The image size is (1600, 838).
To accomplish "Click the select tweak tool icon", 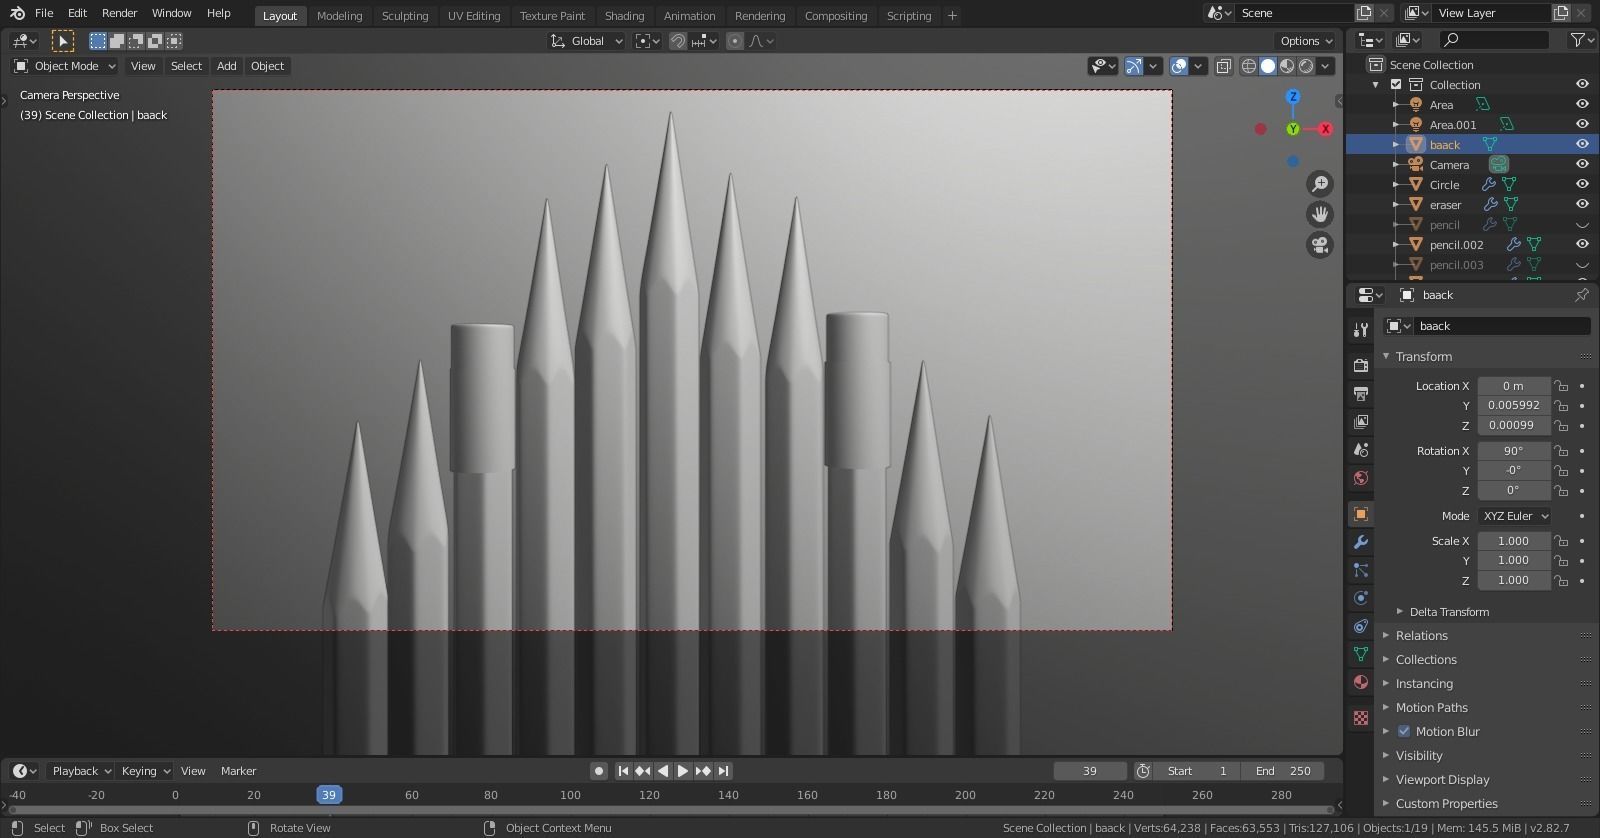I will (x=62, y=41).
